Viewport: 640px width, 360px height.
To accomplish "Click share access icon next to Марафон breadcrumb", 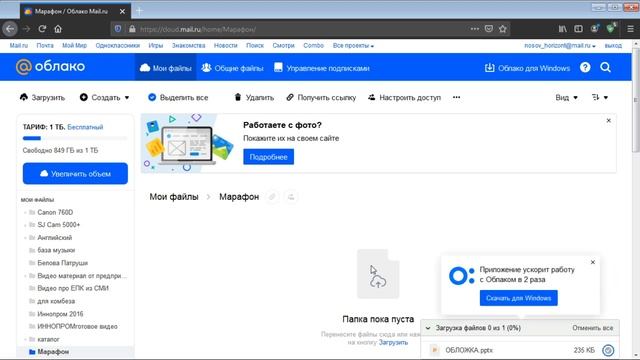I will pyautogui.click(x=291, y=197).
